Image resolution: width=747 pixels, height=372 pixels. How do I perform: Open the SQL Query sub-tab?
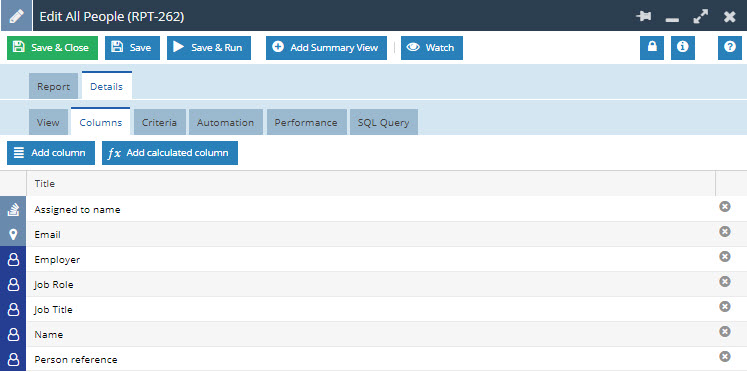point(384,122)
